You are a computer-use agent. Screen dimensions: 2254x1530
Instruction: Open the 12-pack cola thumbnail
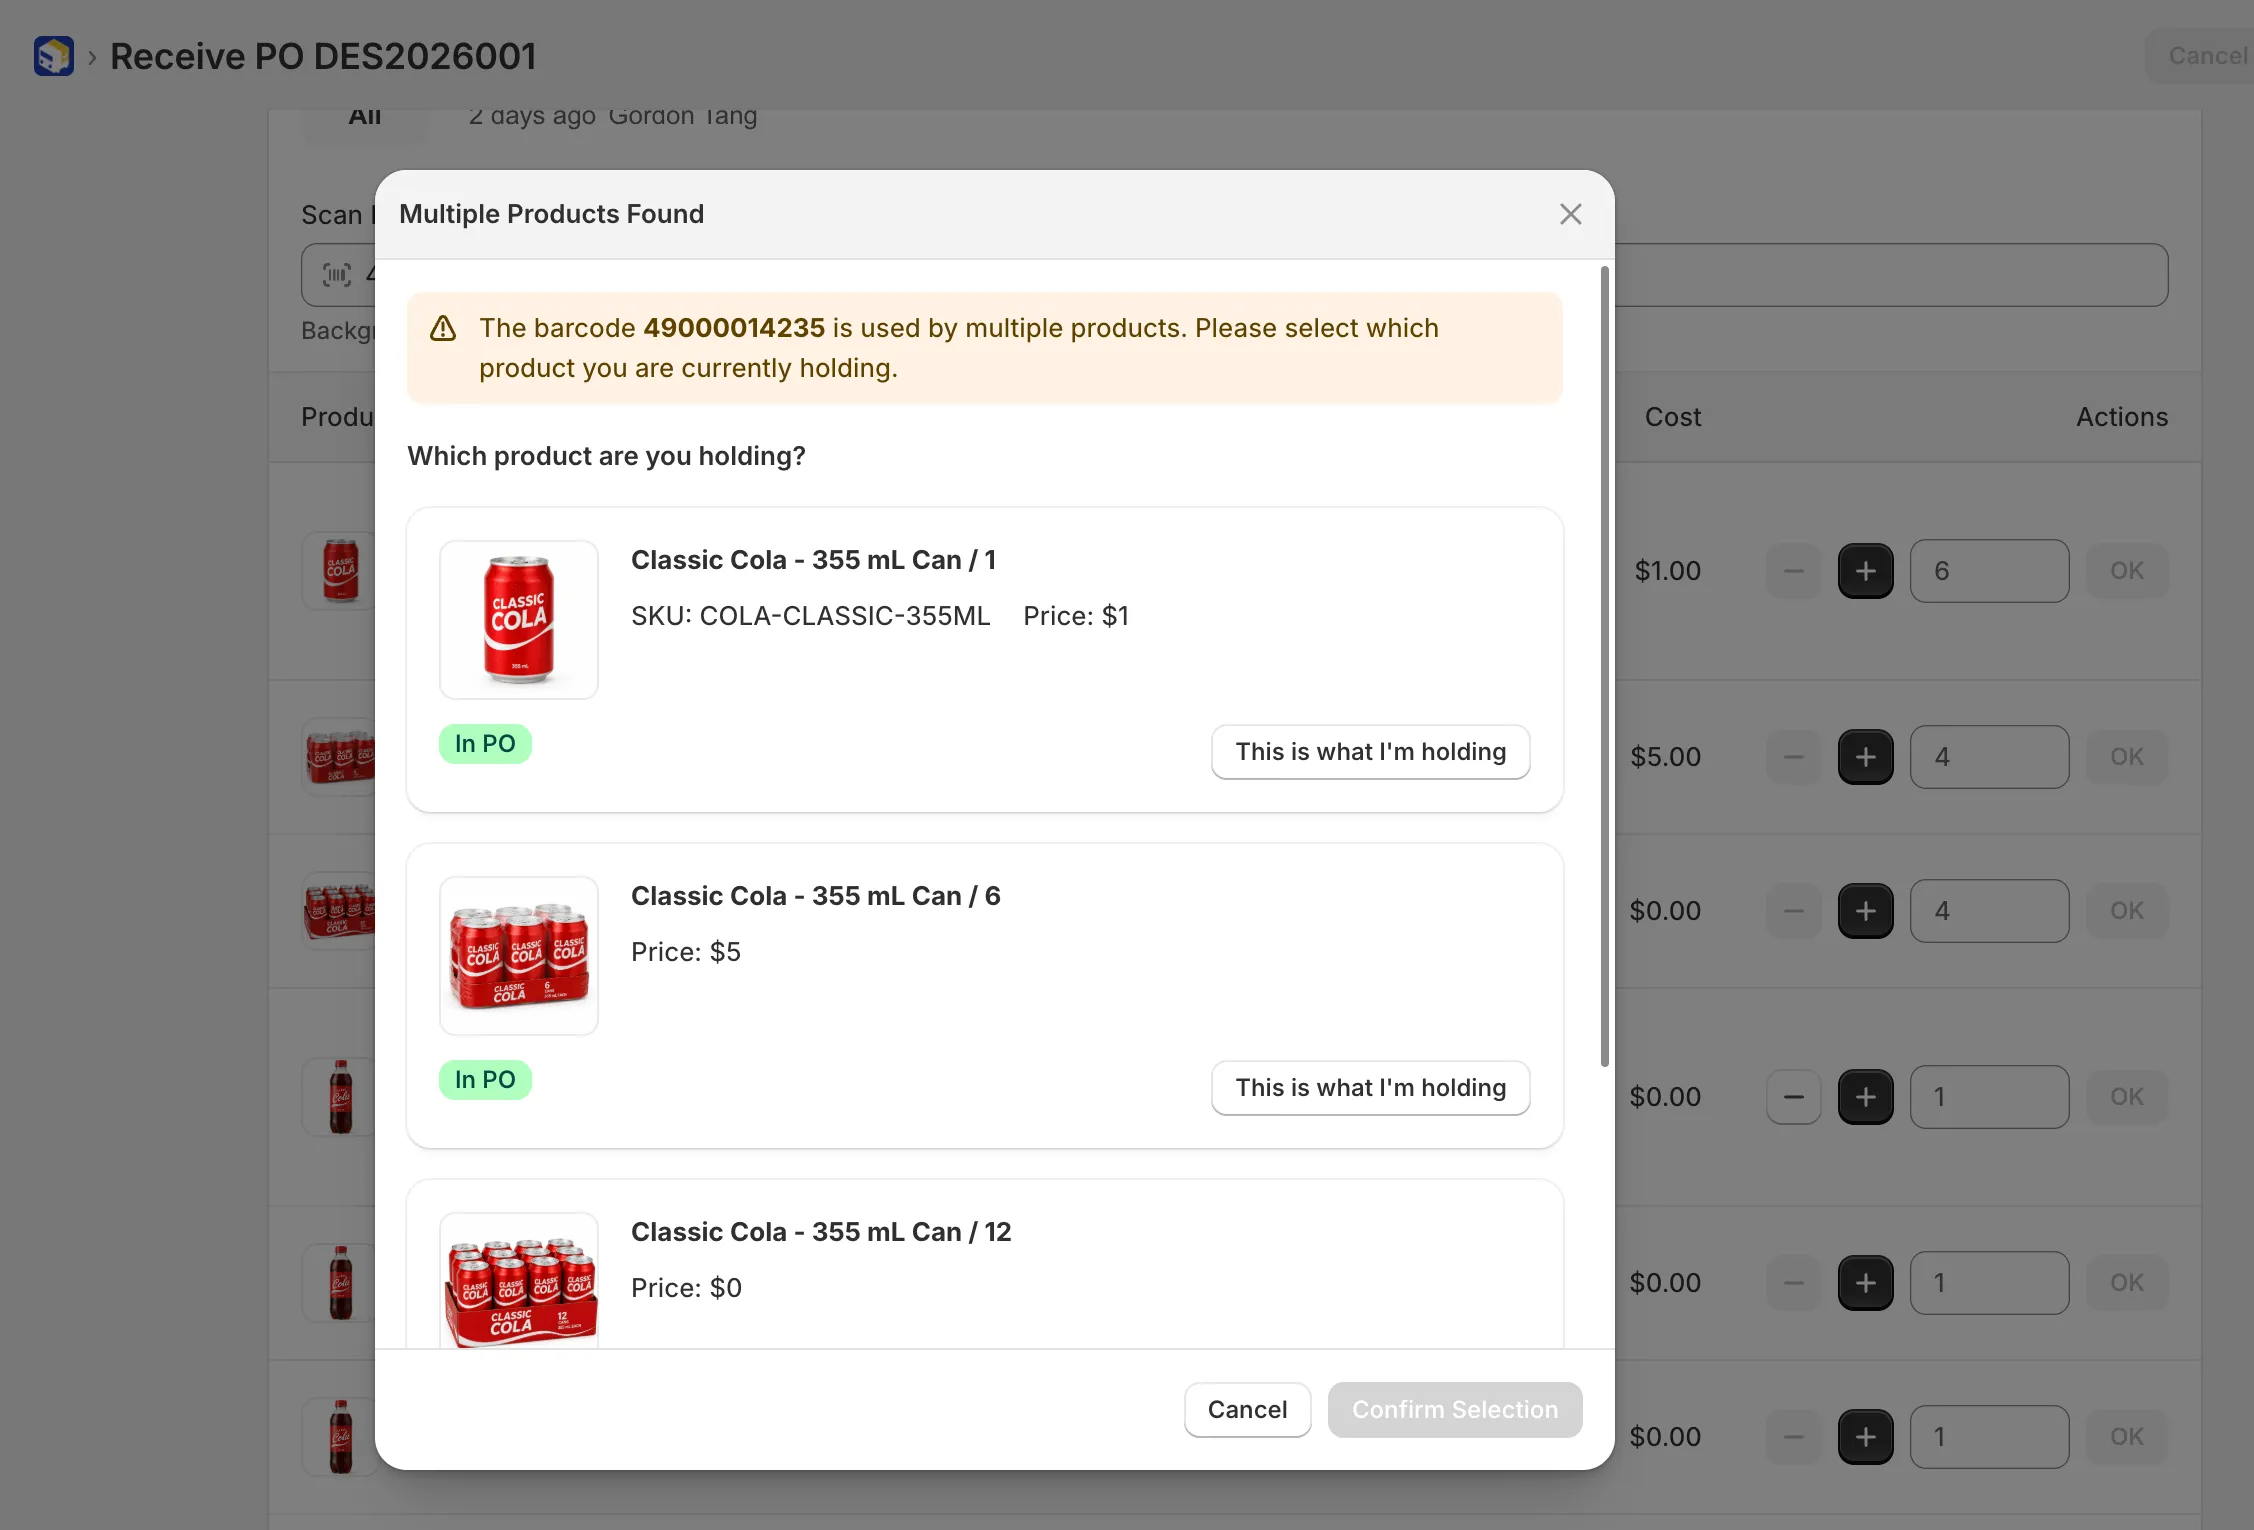519,1281
